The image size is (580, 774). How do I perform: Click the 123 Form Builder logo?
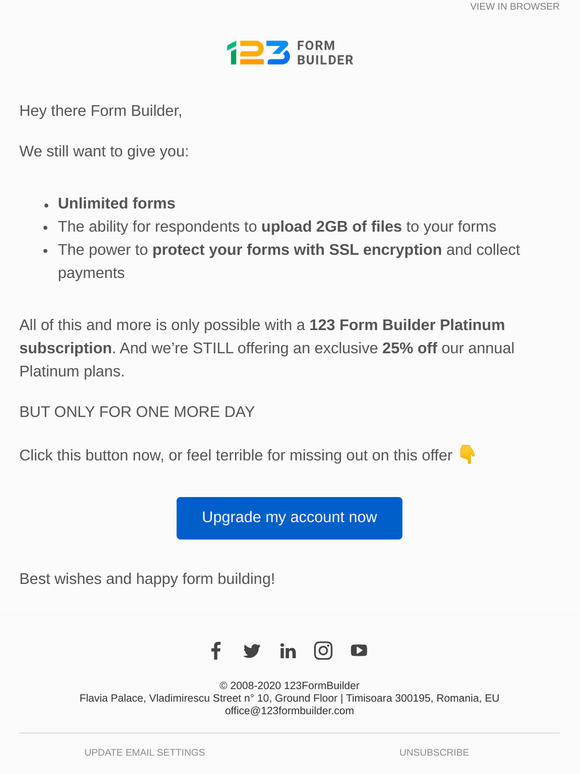pyautogui.click(x=290, y=53)
